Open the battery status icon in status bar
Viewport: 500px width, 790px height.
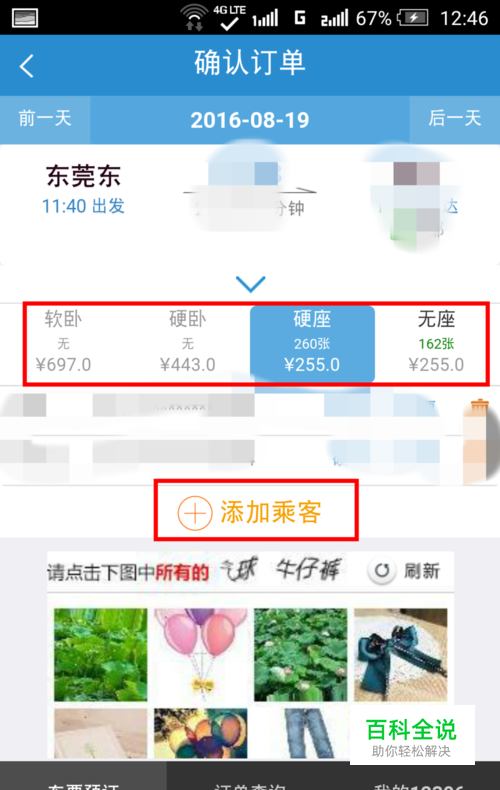click(x=413, y=18)
